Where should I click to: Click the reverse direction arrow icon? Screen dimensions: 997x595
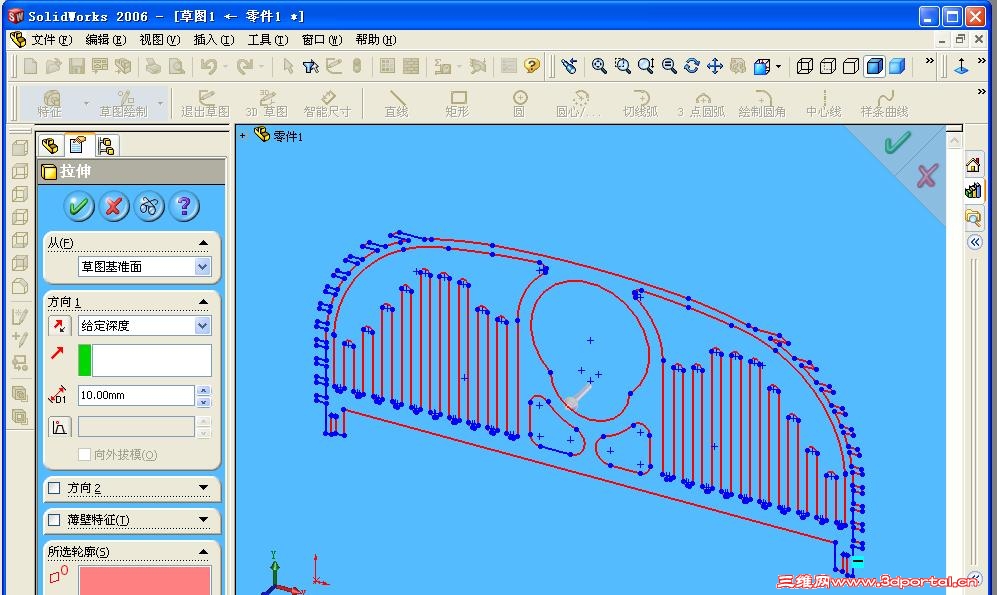[x=59, y=325]
